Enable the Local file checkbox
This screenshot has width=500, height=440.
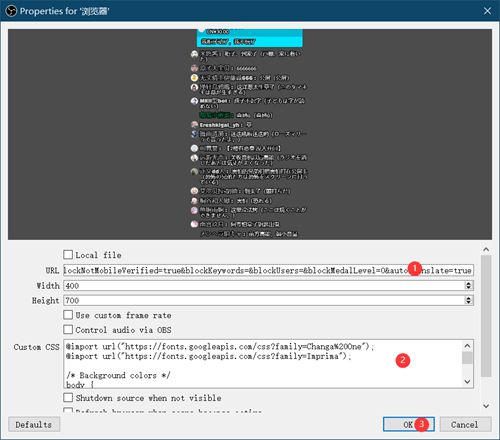(68, 255)
